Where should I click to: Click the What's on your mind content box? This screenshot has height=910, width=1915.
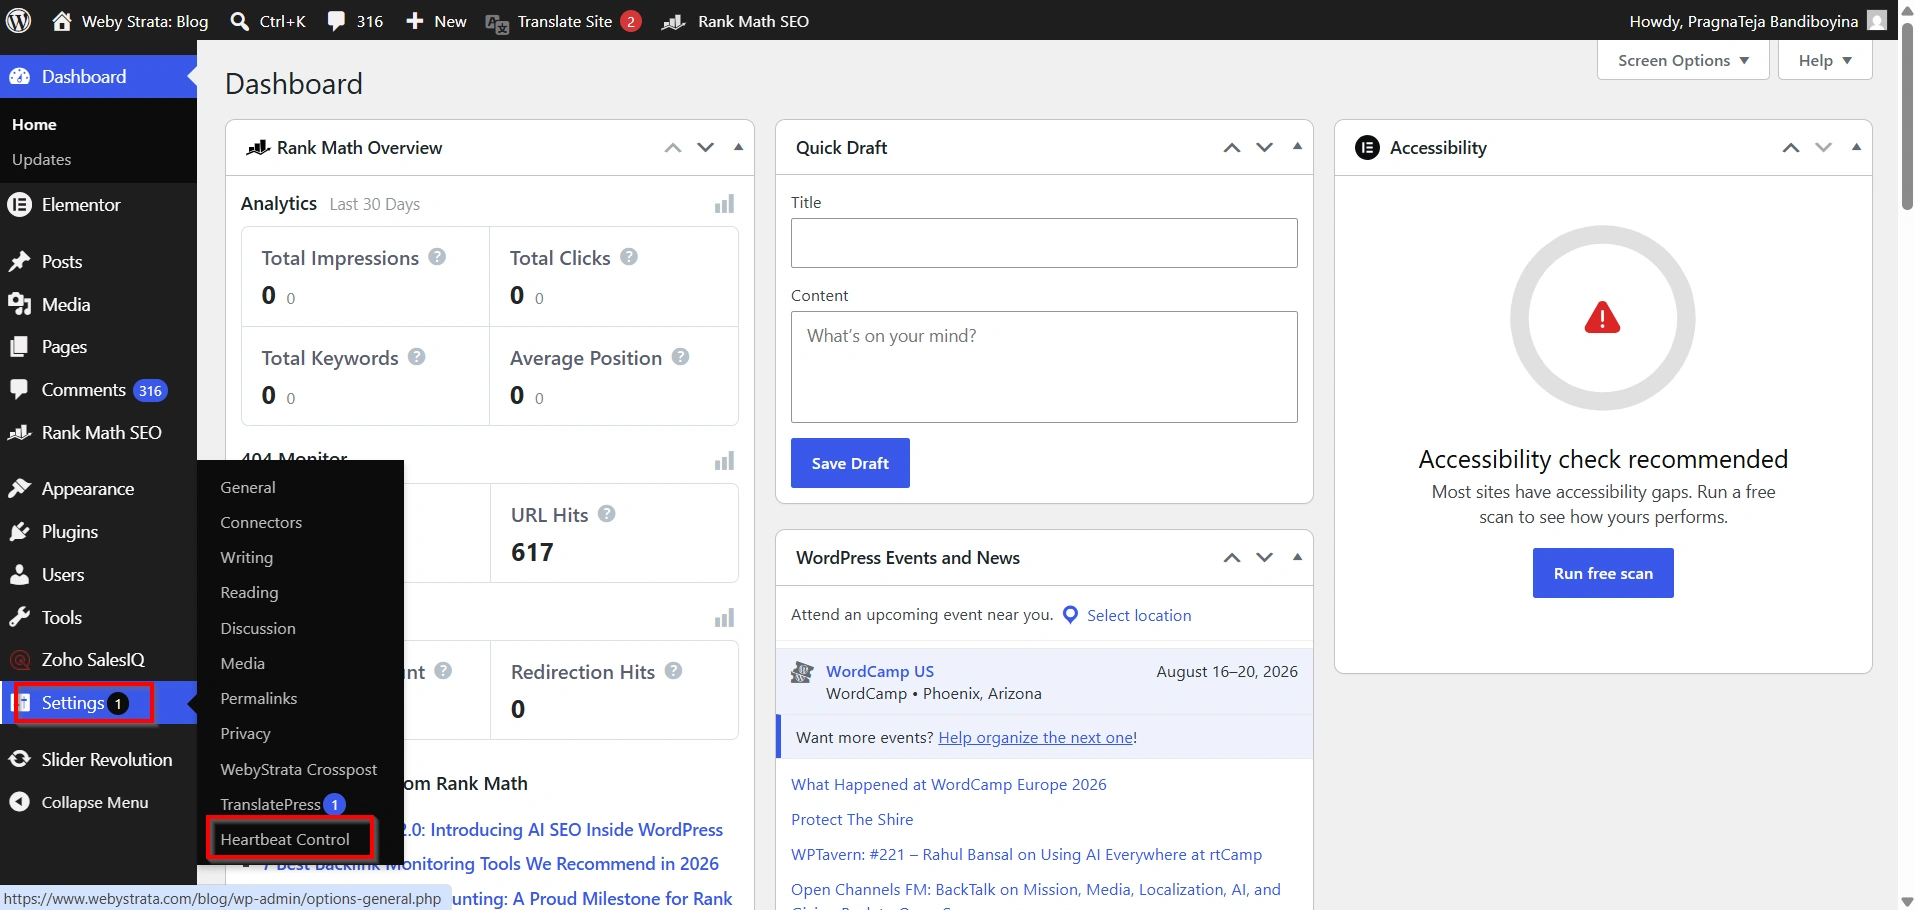(1044, 367)
